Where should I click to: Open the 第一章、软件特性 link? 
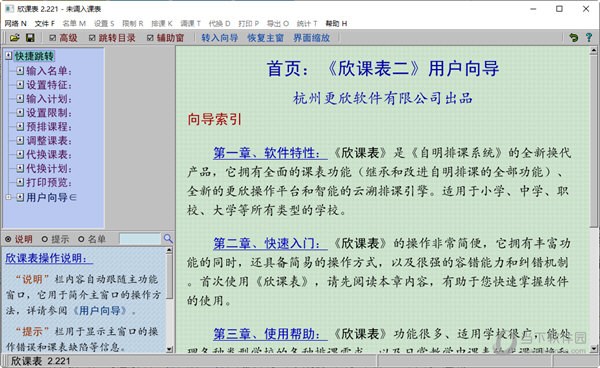[x=270, y=153]
